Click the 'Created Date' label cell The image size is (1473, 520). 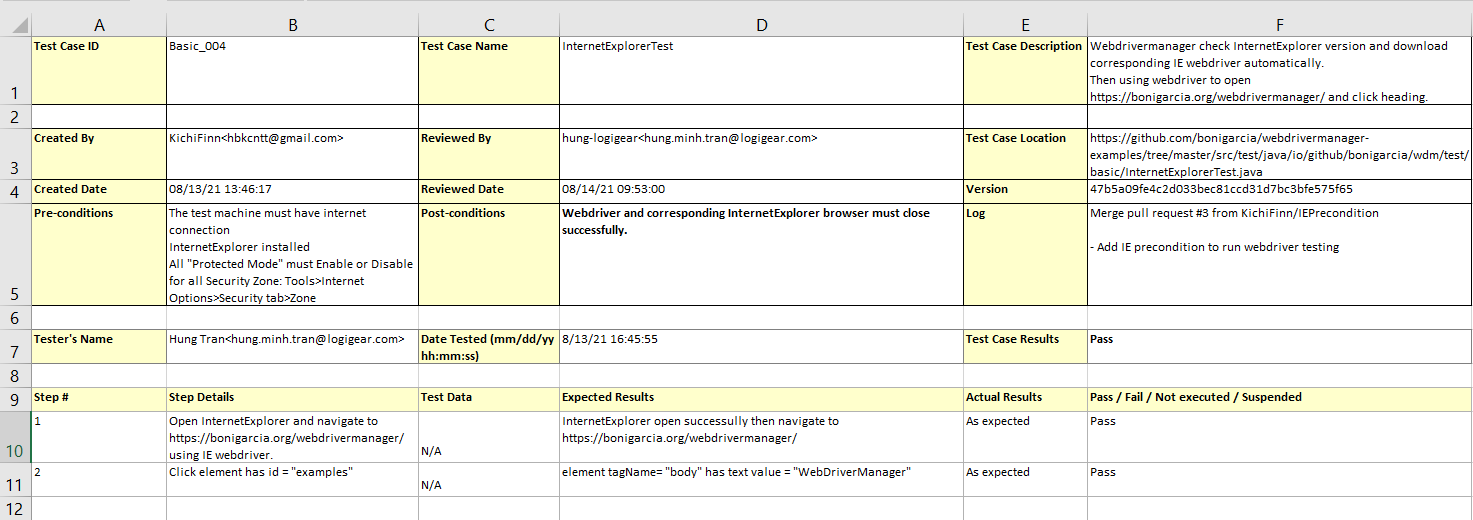click(99, 192)
